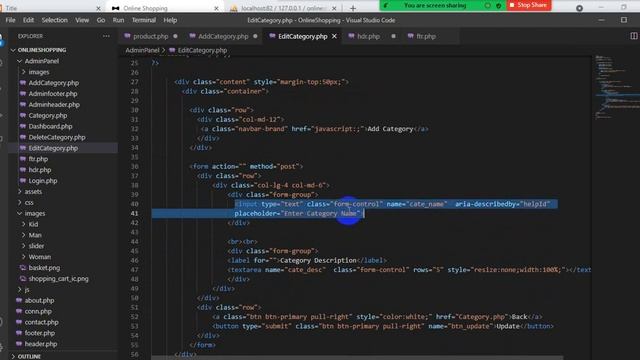Click the PHP icon on ftr.php tab

coord(410,36)
